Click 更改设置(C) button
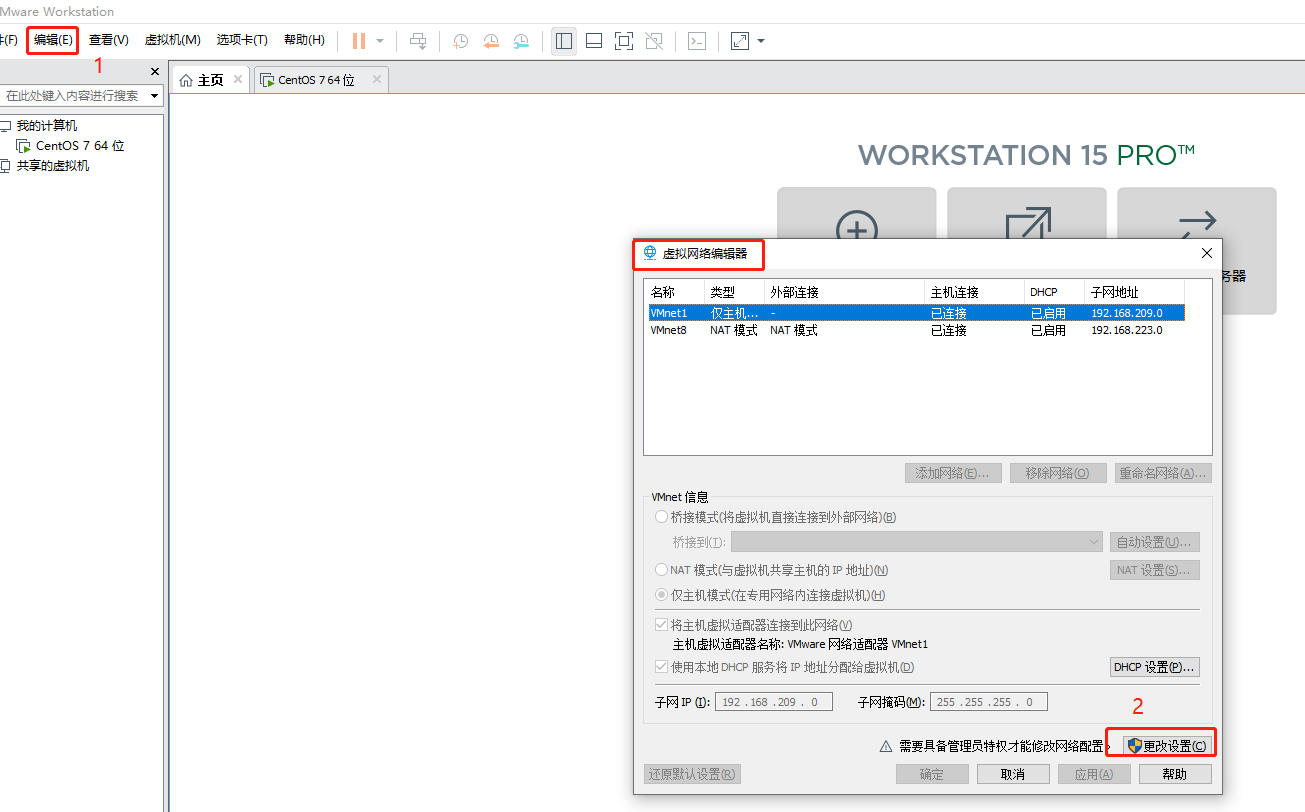Viewport: 1305px width, 812px height. (1167, 746)
